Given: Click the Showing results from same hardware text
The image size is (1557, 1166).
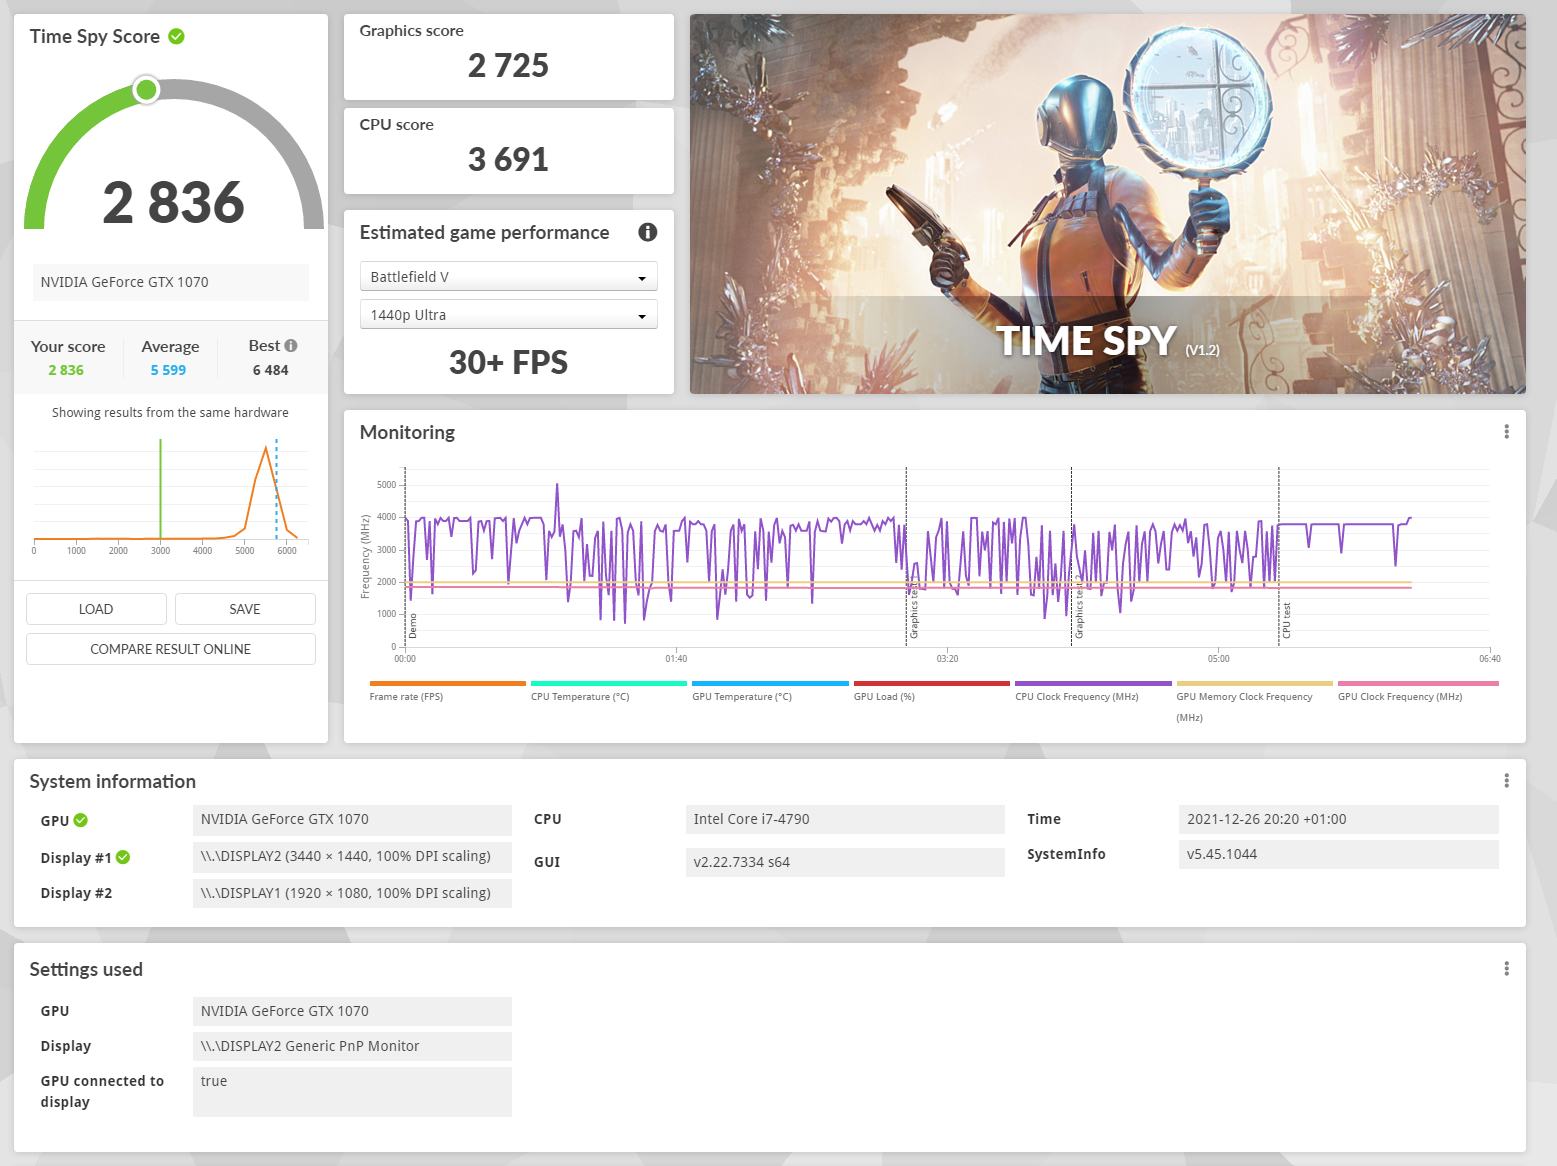Looking at the screenshot, I should [x=170, y=412].
